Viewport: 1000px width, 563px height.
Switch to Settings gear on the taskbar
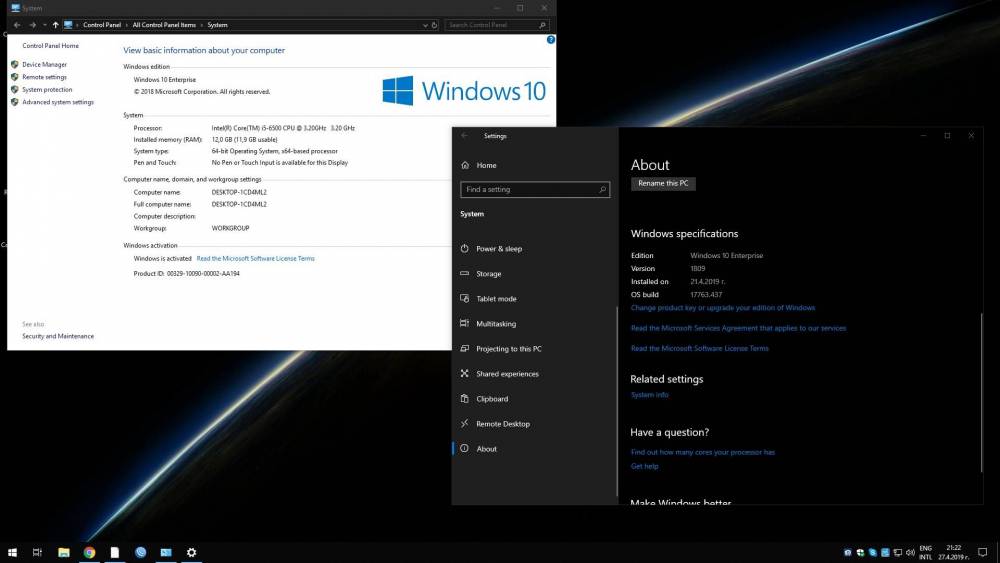click(x=191, y=552)
